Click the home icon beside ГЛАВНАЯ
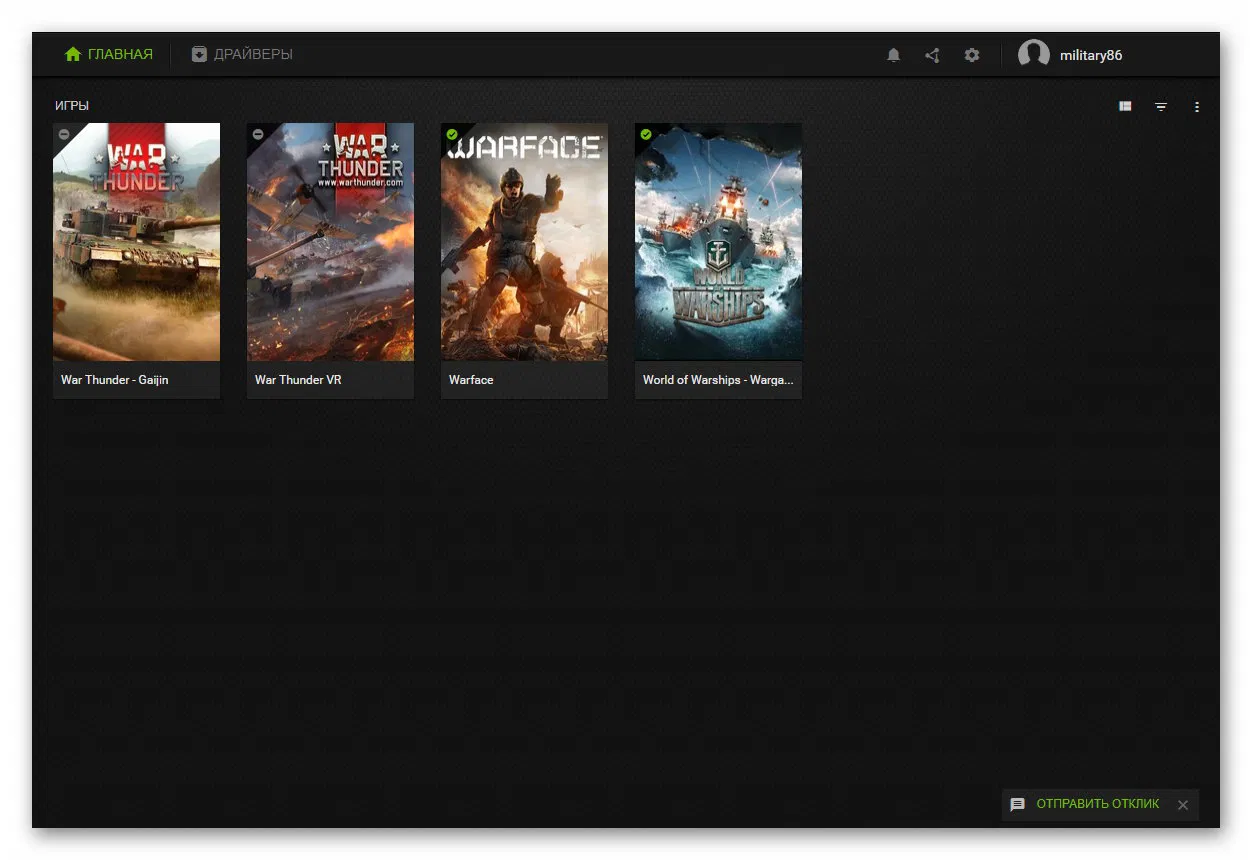 (73, 54)
